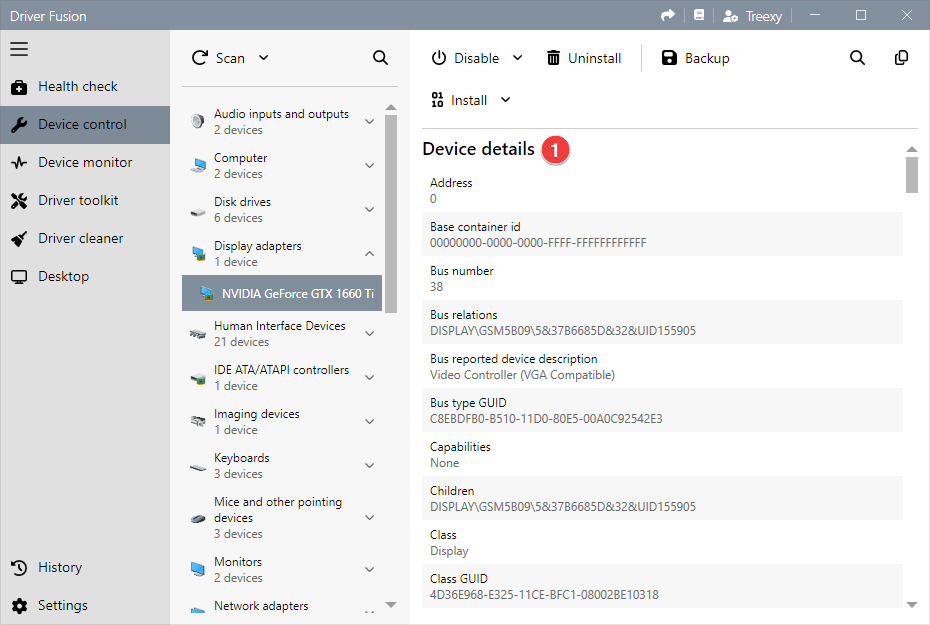
Task: Expand IDE ATA/ATAPI controllers chevron
Action: click(x=370, y=377)
